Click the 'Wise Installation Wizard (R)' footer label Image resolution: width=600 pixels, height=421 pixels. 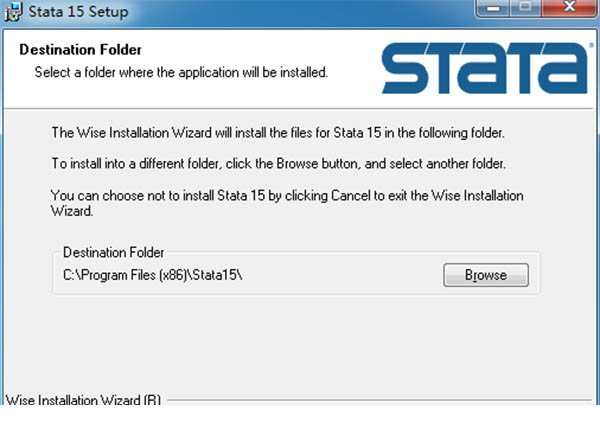click(83, 400)
